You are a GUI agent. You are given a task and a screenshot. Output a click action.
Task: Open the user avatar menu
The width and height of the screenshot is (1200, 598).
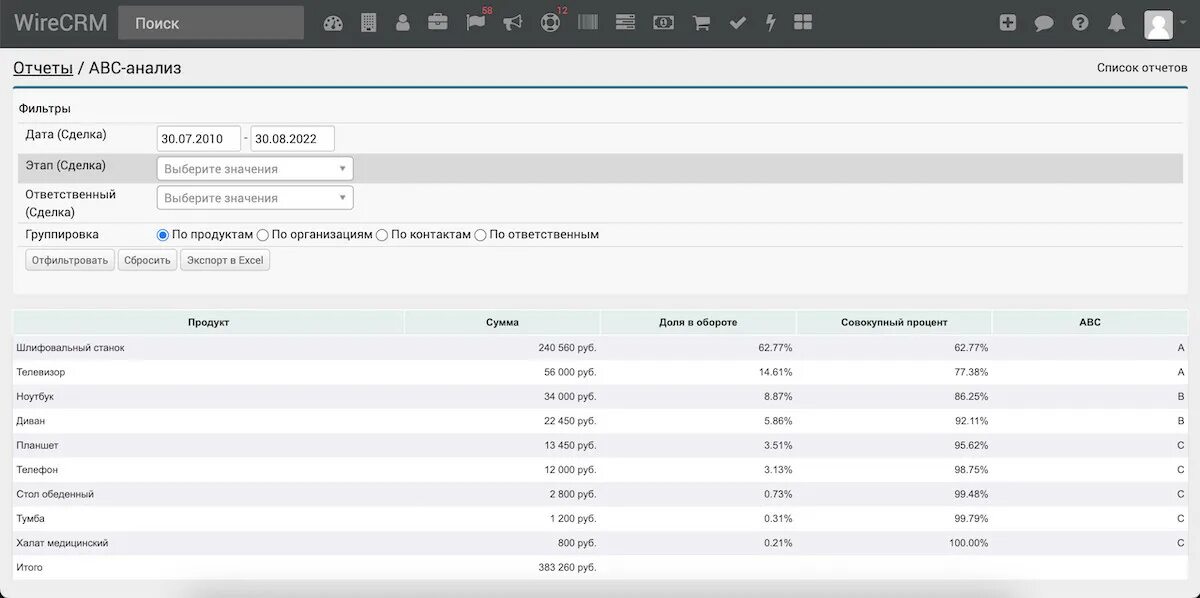point(1166,24)
